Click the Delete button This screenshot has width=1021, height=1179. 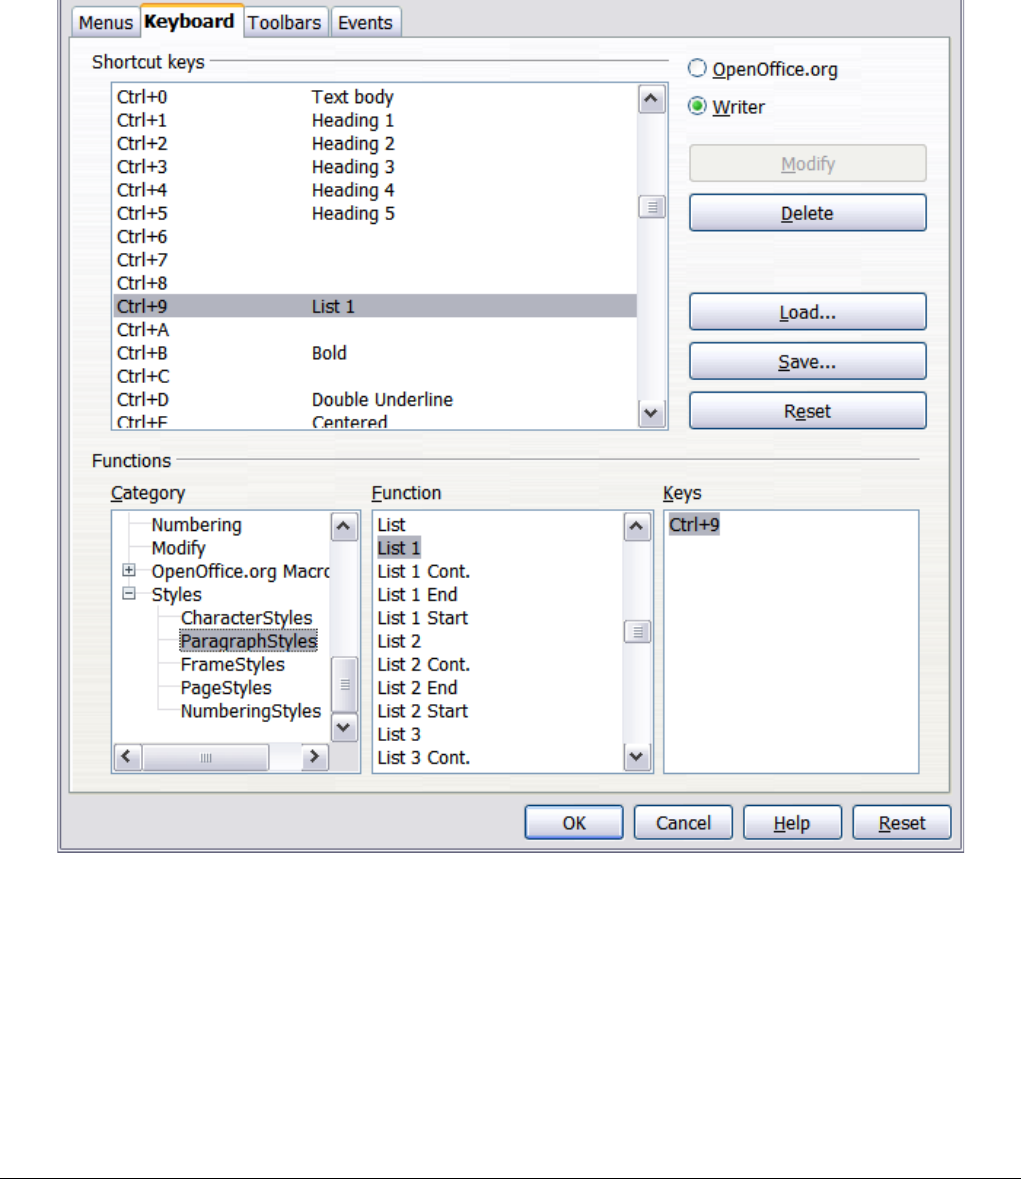point(807,213)
